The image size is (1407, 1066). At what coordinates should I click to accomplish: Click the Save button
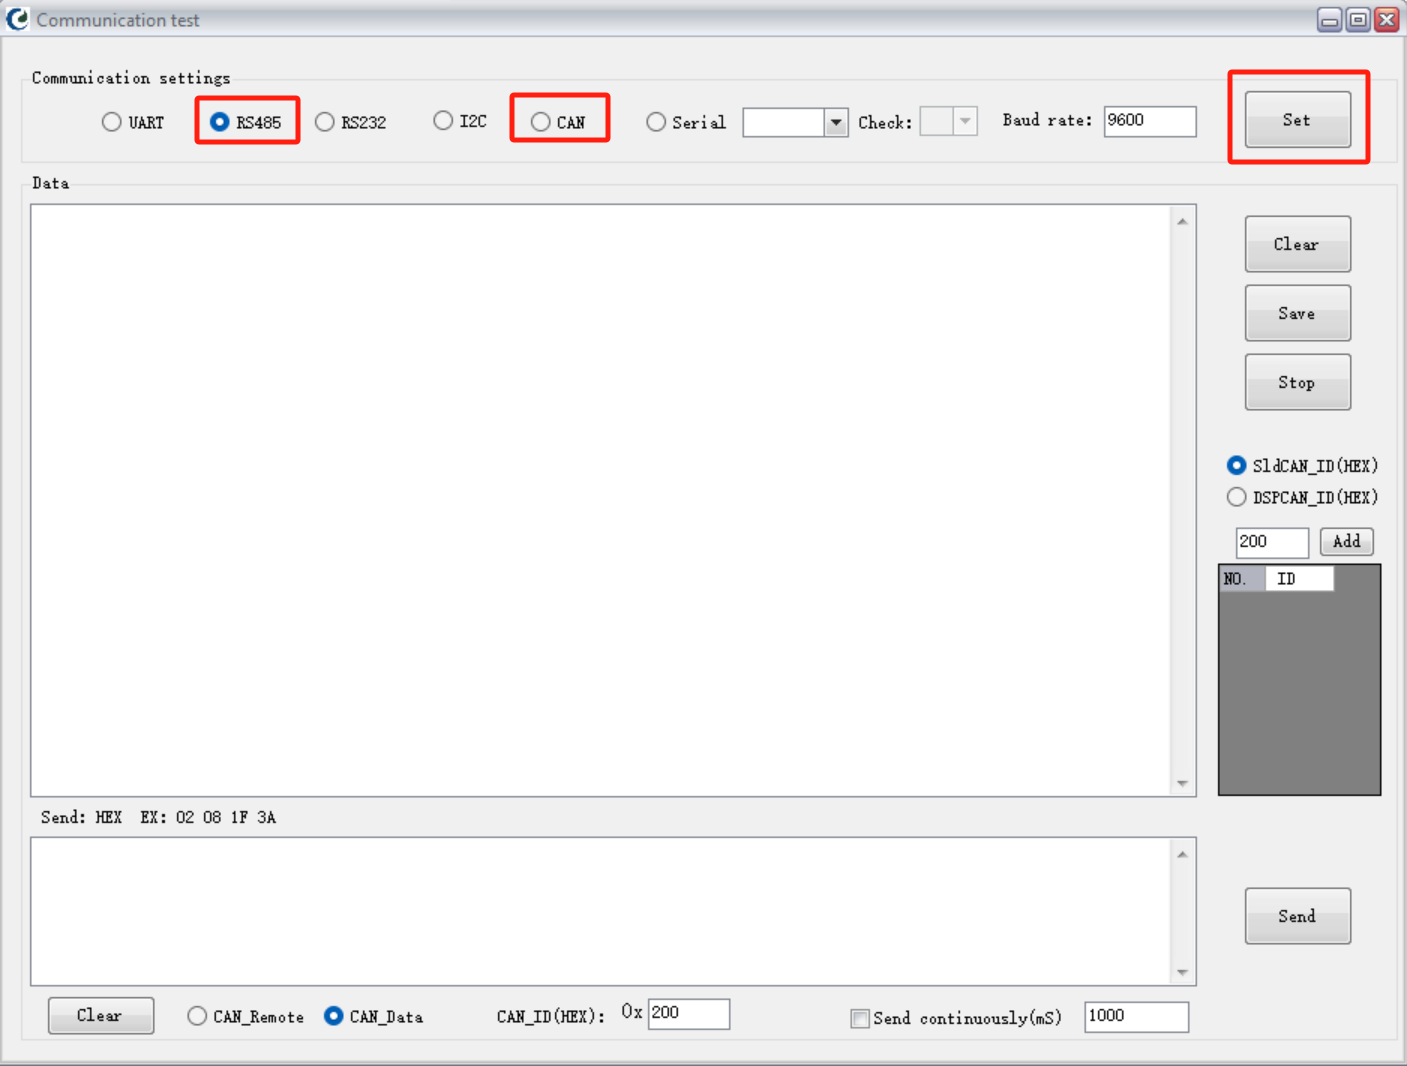click(1297, 313)
